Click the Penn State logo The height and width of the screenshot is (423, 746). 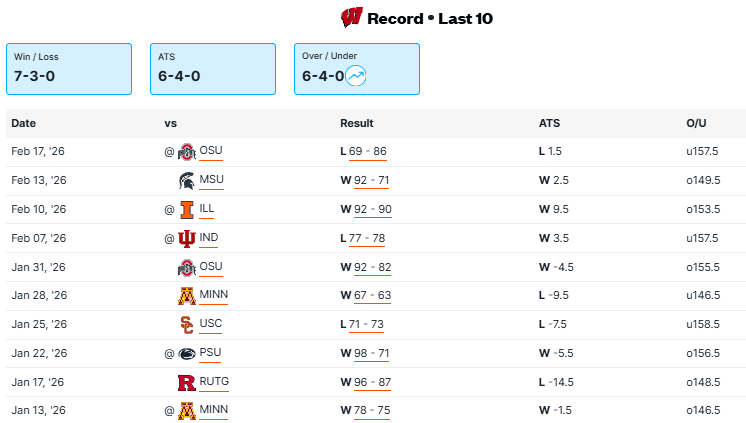186,354
